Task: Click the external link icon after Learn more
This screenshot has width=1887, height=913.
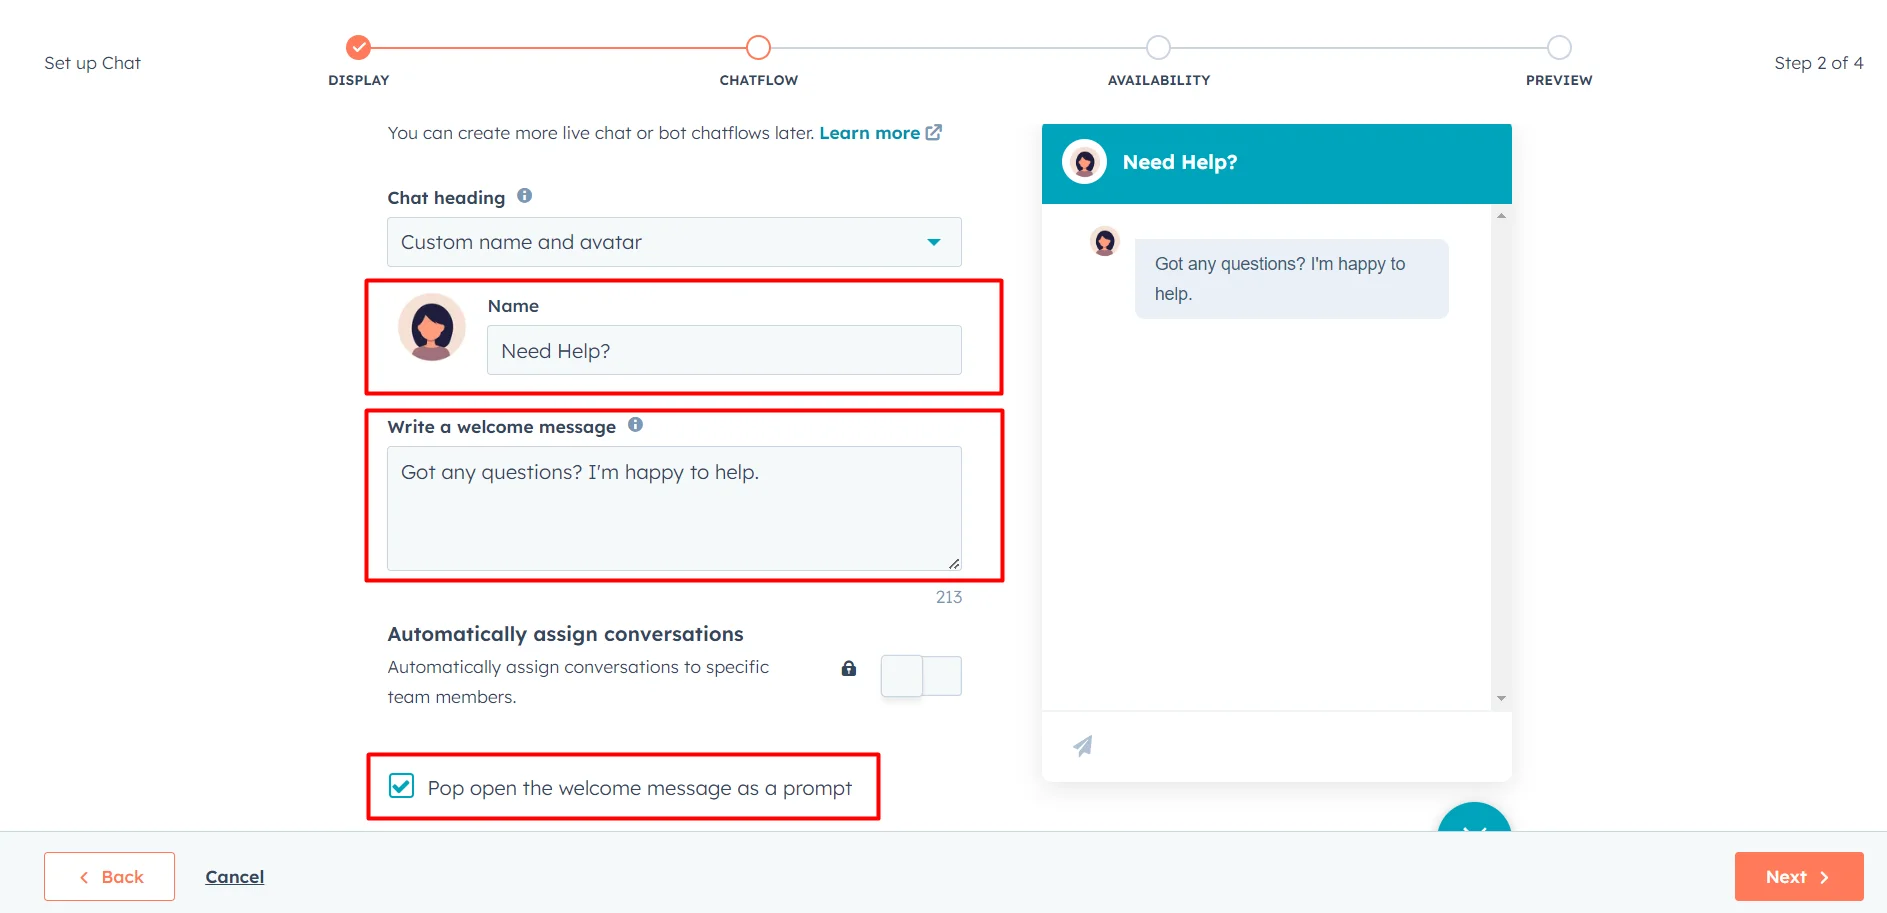Action: click(x=934, y=132)
